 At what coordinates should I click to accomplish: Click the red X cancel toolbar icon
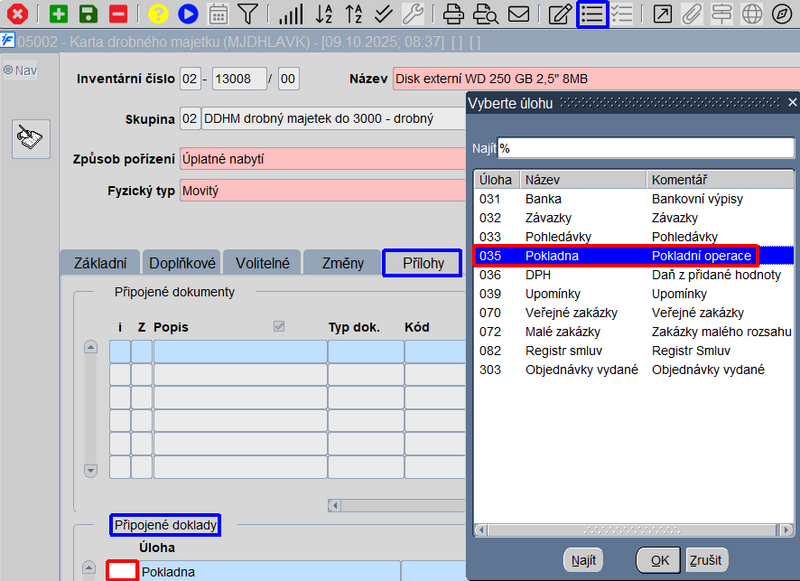click(x=17, y=14)
